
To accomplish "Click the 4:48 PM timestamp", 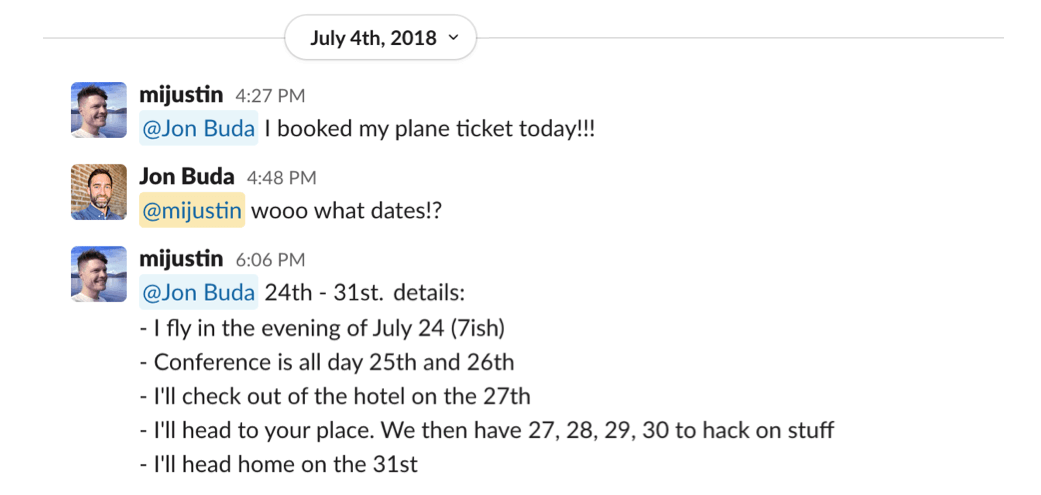I will point(281,178).
